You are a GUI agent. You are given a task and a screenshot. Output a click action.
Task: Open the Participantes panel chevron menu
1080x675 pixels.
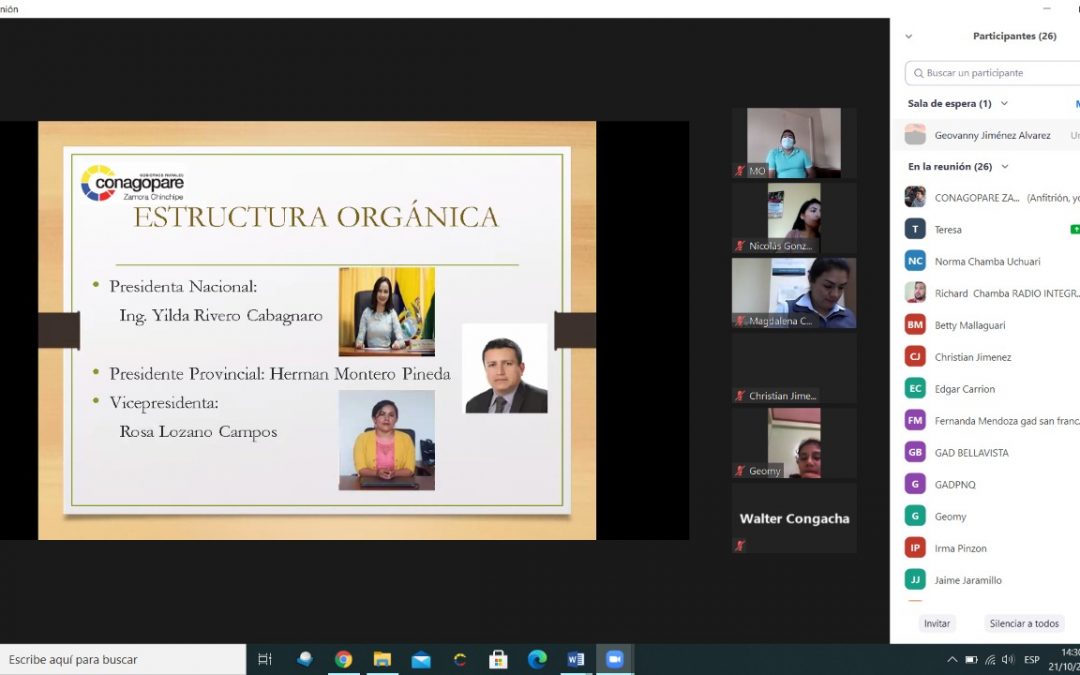(908, 36)
